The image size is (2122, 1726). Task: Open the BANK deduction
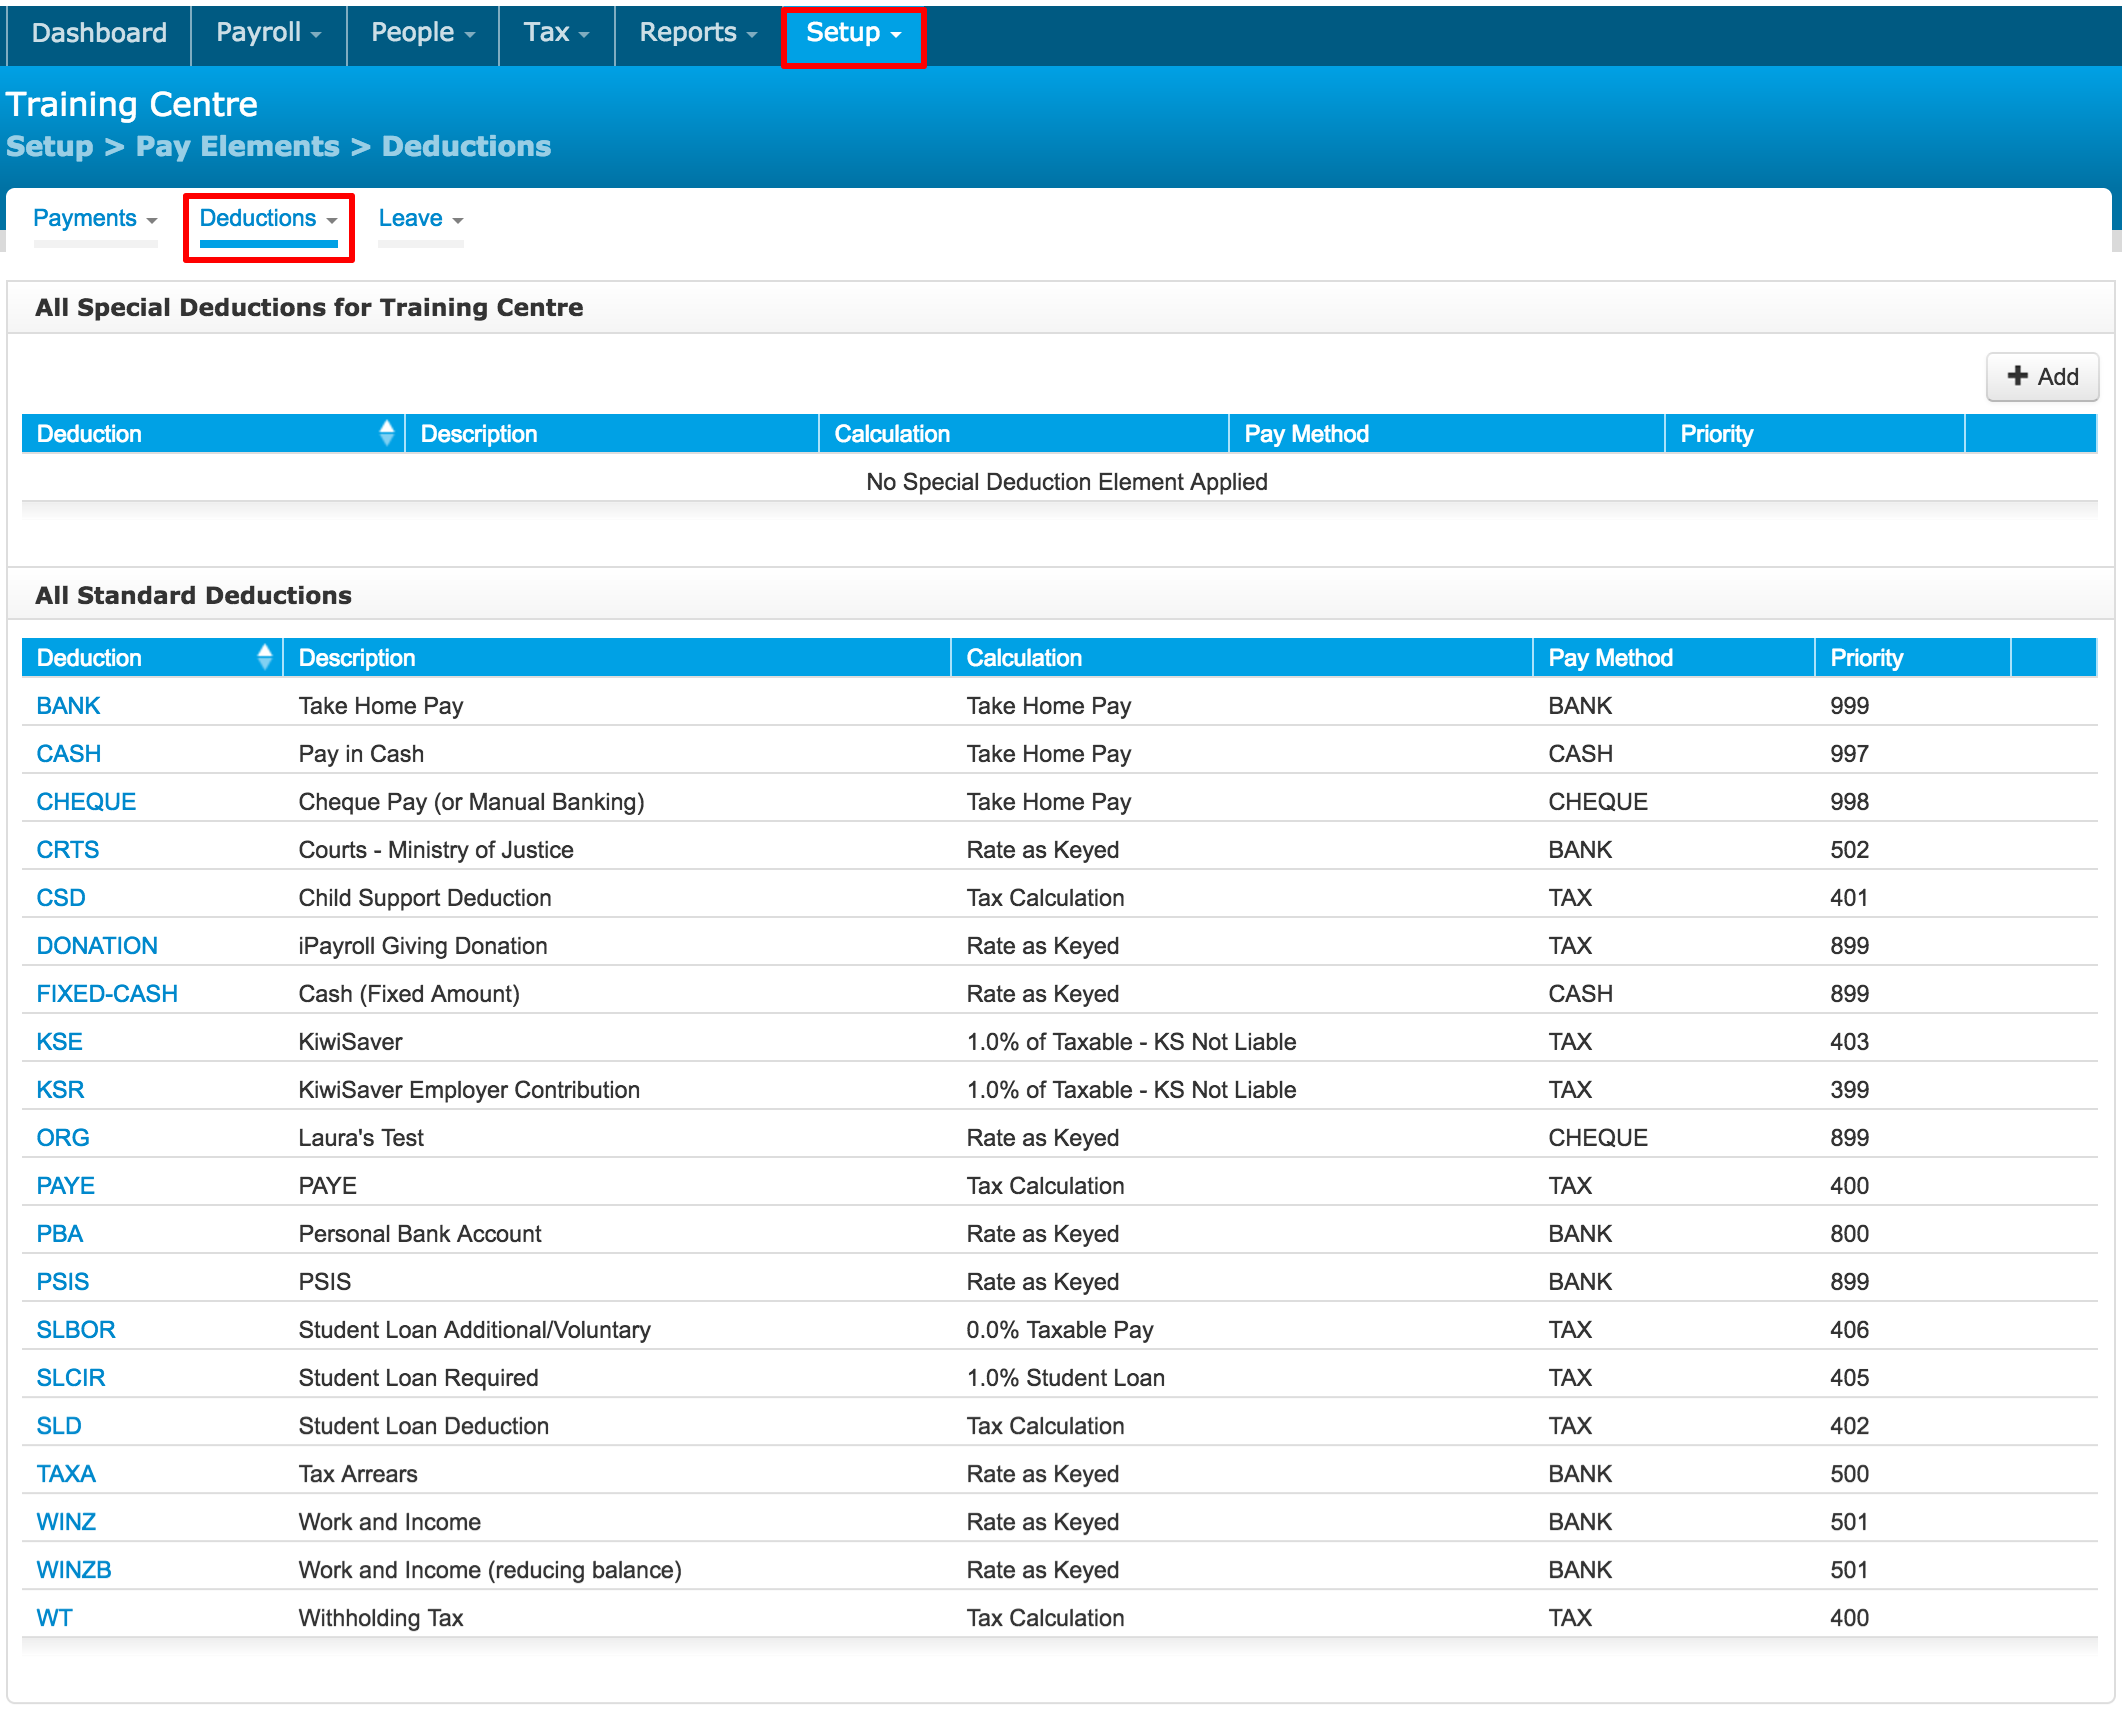(68, 706)
